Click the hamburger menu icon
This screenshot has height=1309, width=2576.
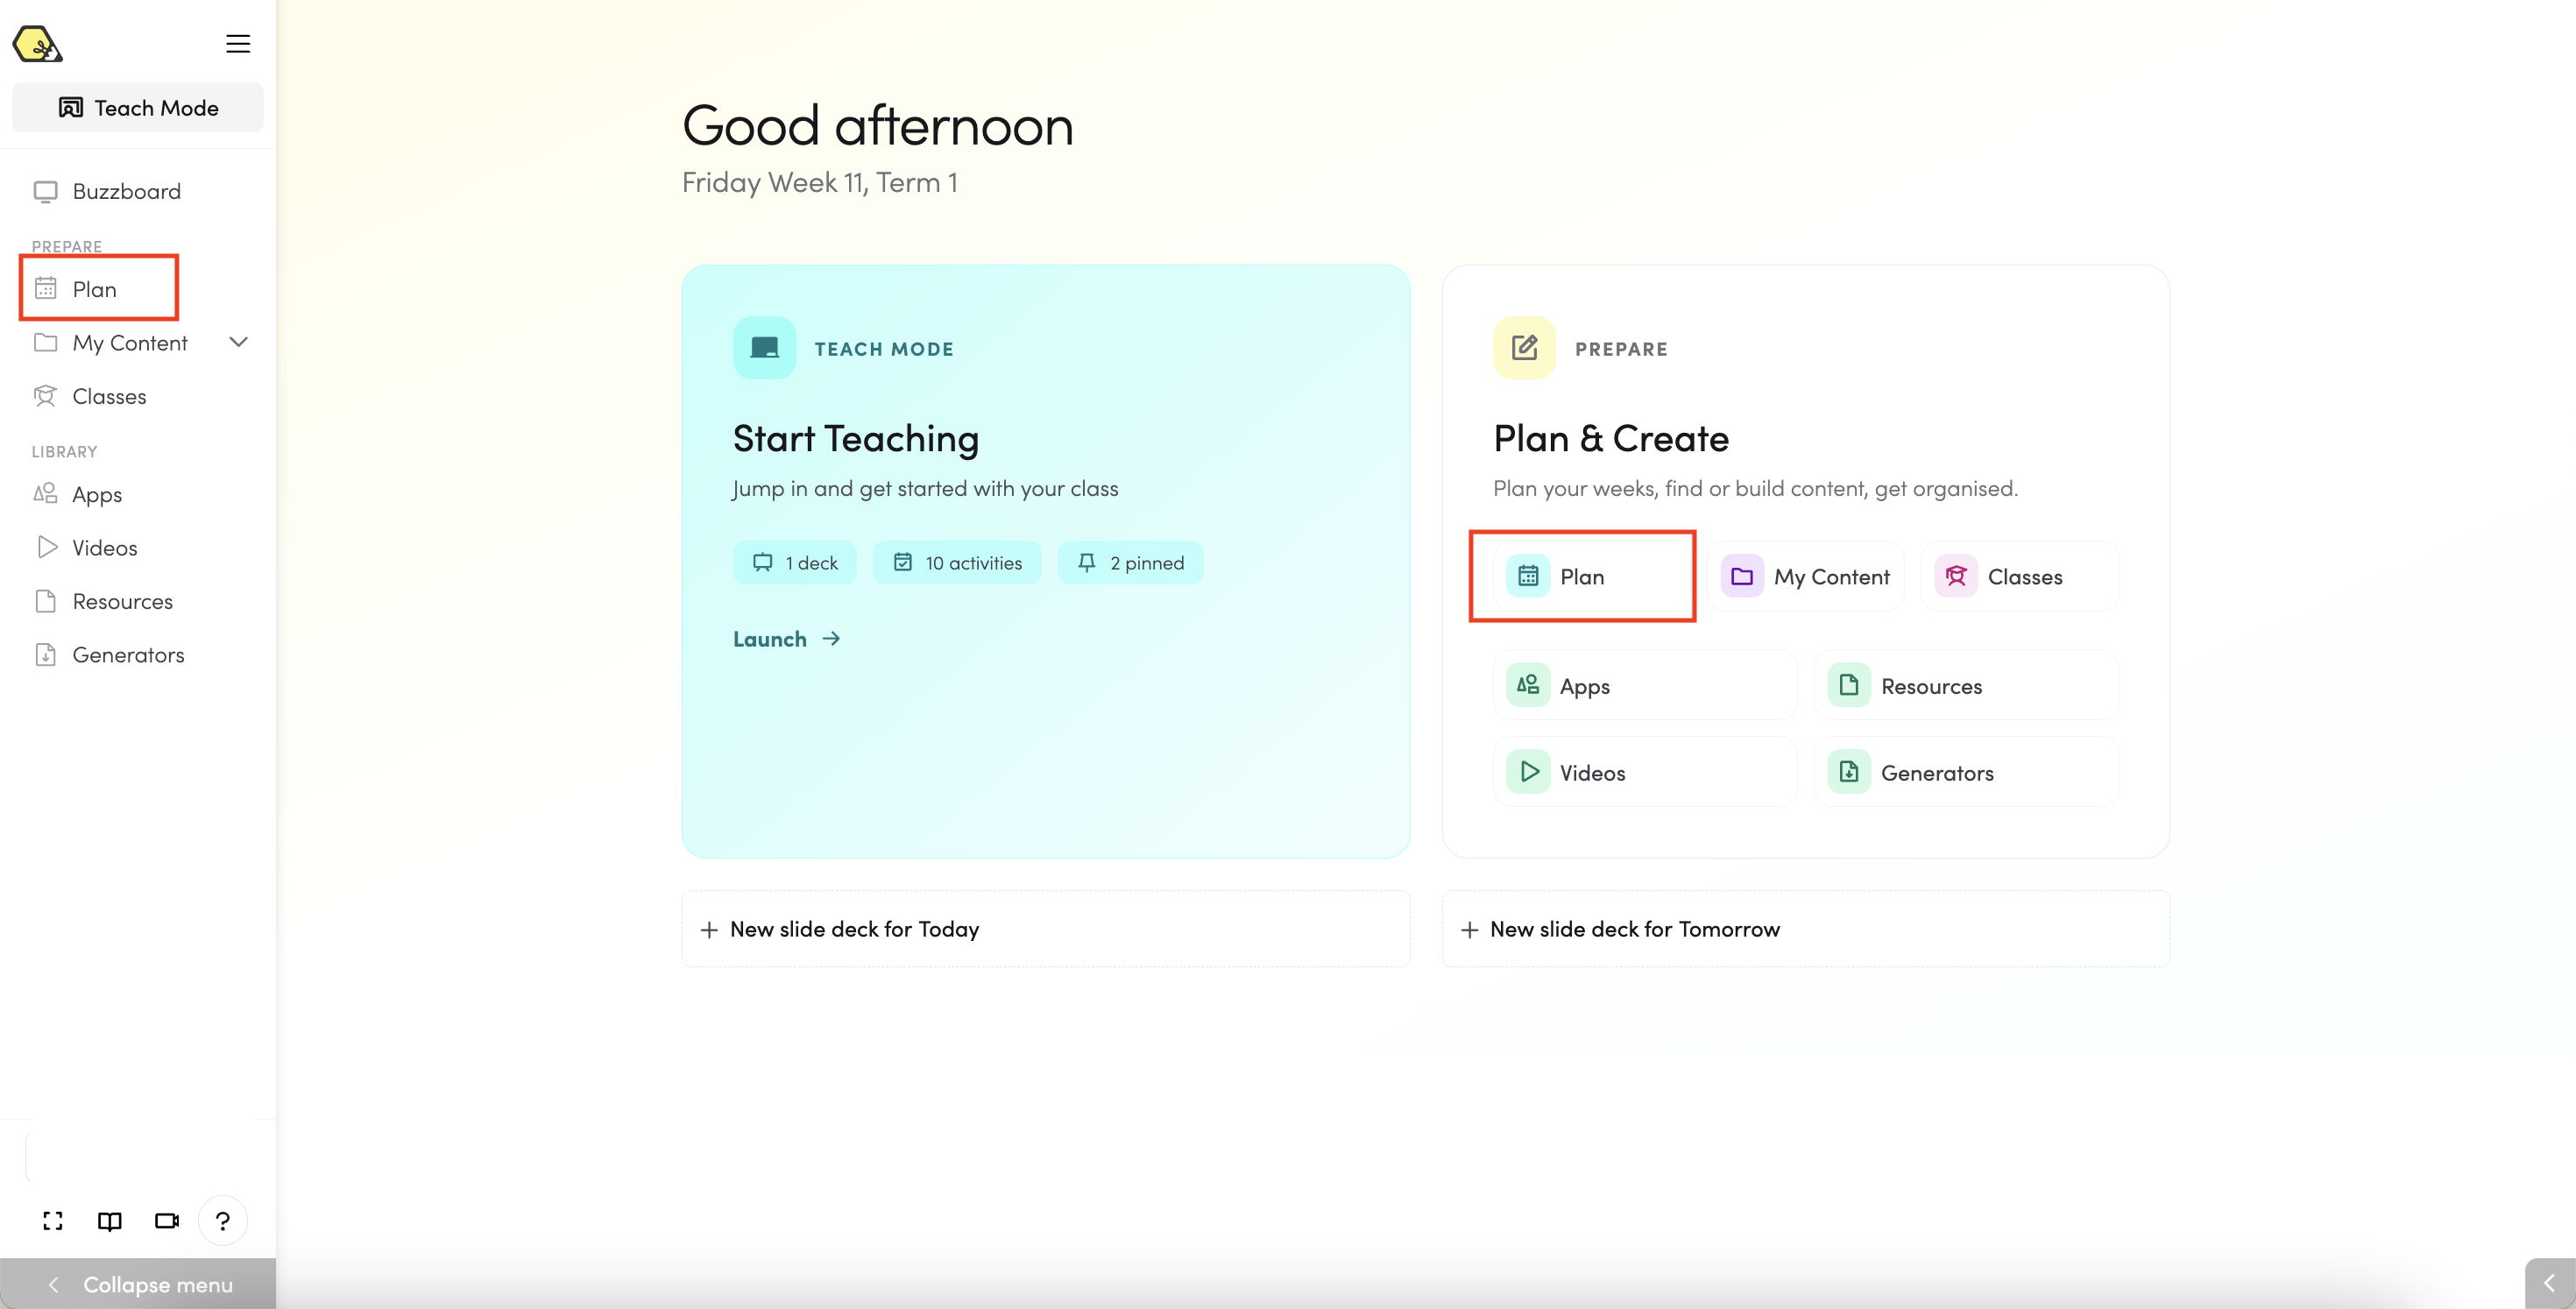tap(238, 43)
